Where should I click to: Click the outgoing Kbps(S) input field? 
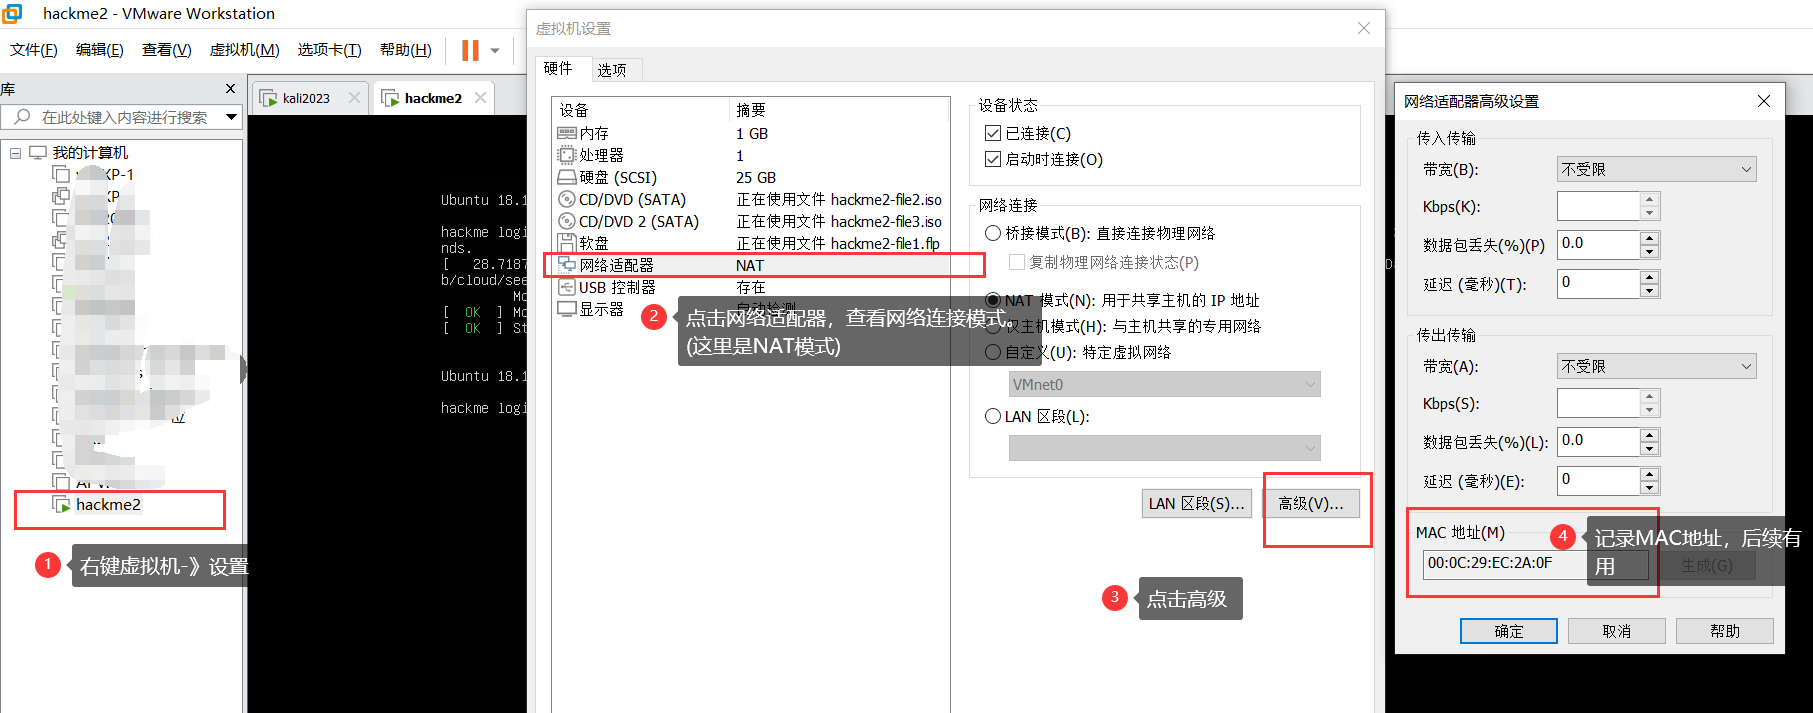(x=1599, y=403)
